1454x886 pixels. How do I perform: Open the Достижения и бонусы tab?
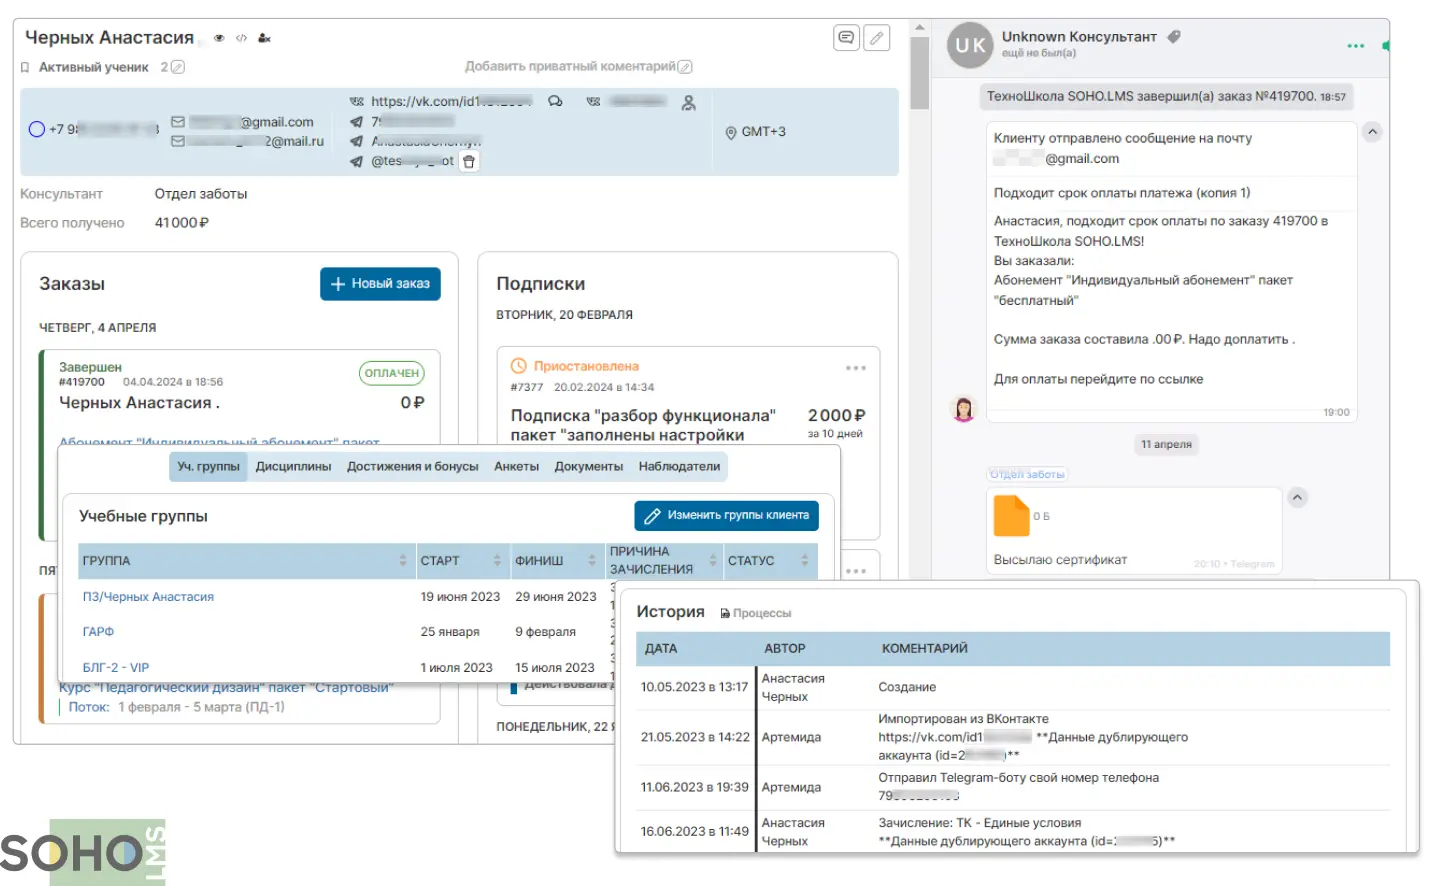412,466
